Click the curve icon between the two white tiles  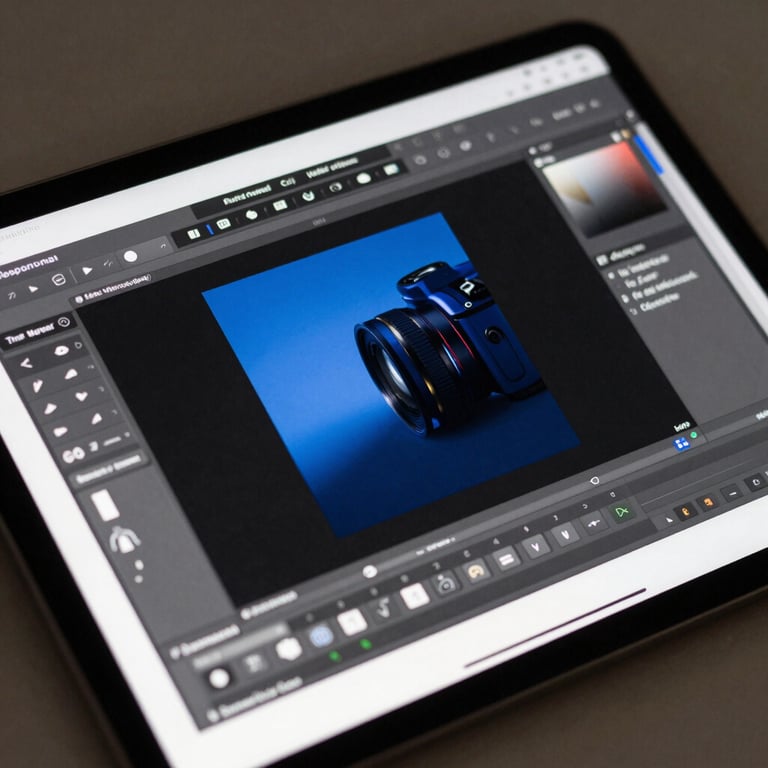tap(384, 609)
